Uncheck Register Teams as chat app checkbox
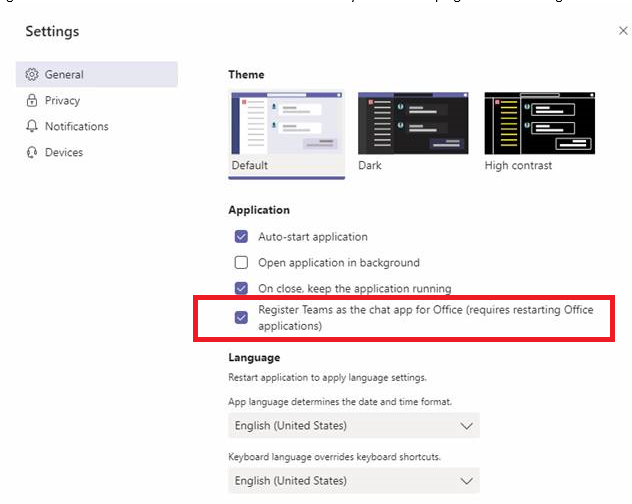 point(241,317)
